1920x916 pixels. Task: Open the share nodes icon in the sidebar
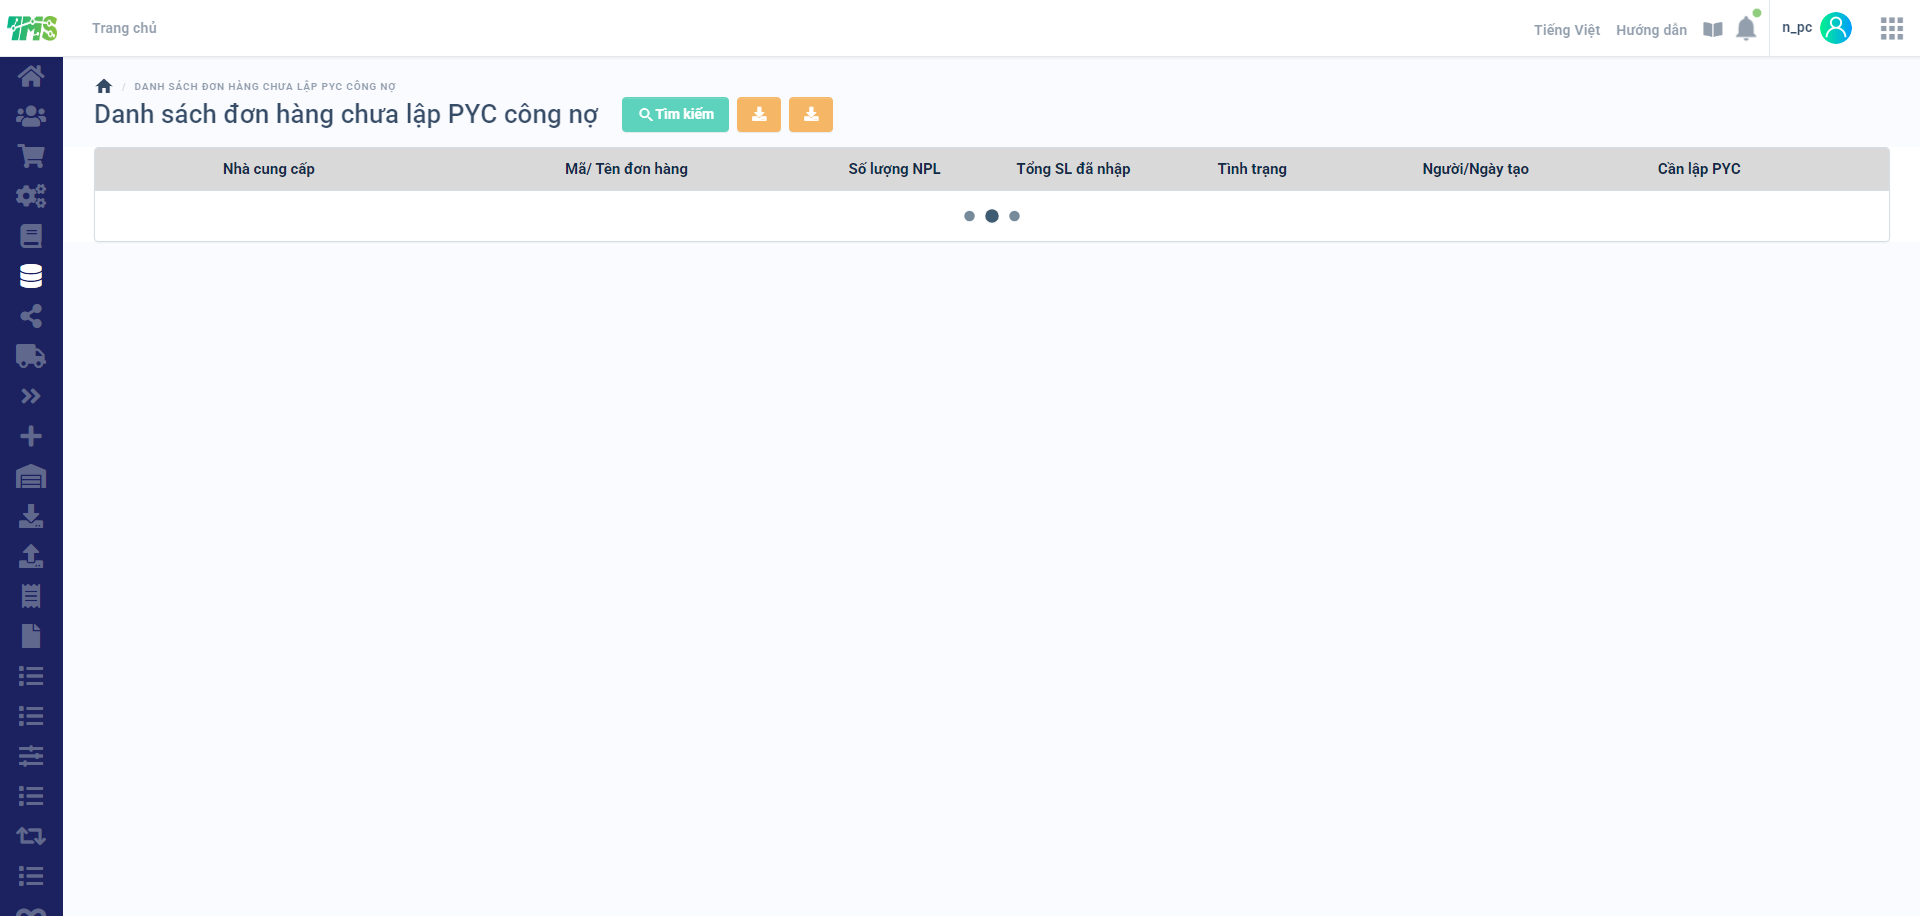click(31, 316)
